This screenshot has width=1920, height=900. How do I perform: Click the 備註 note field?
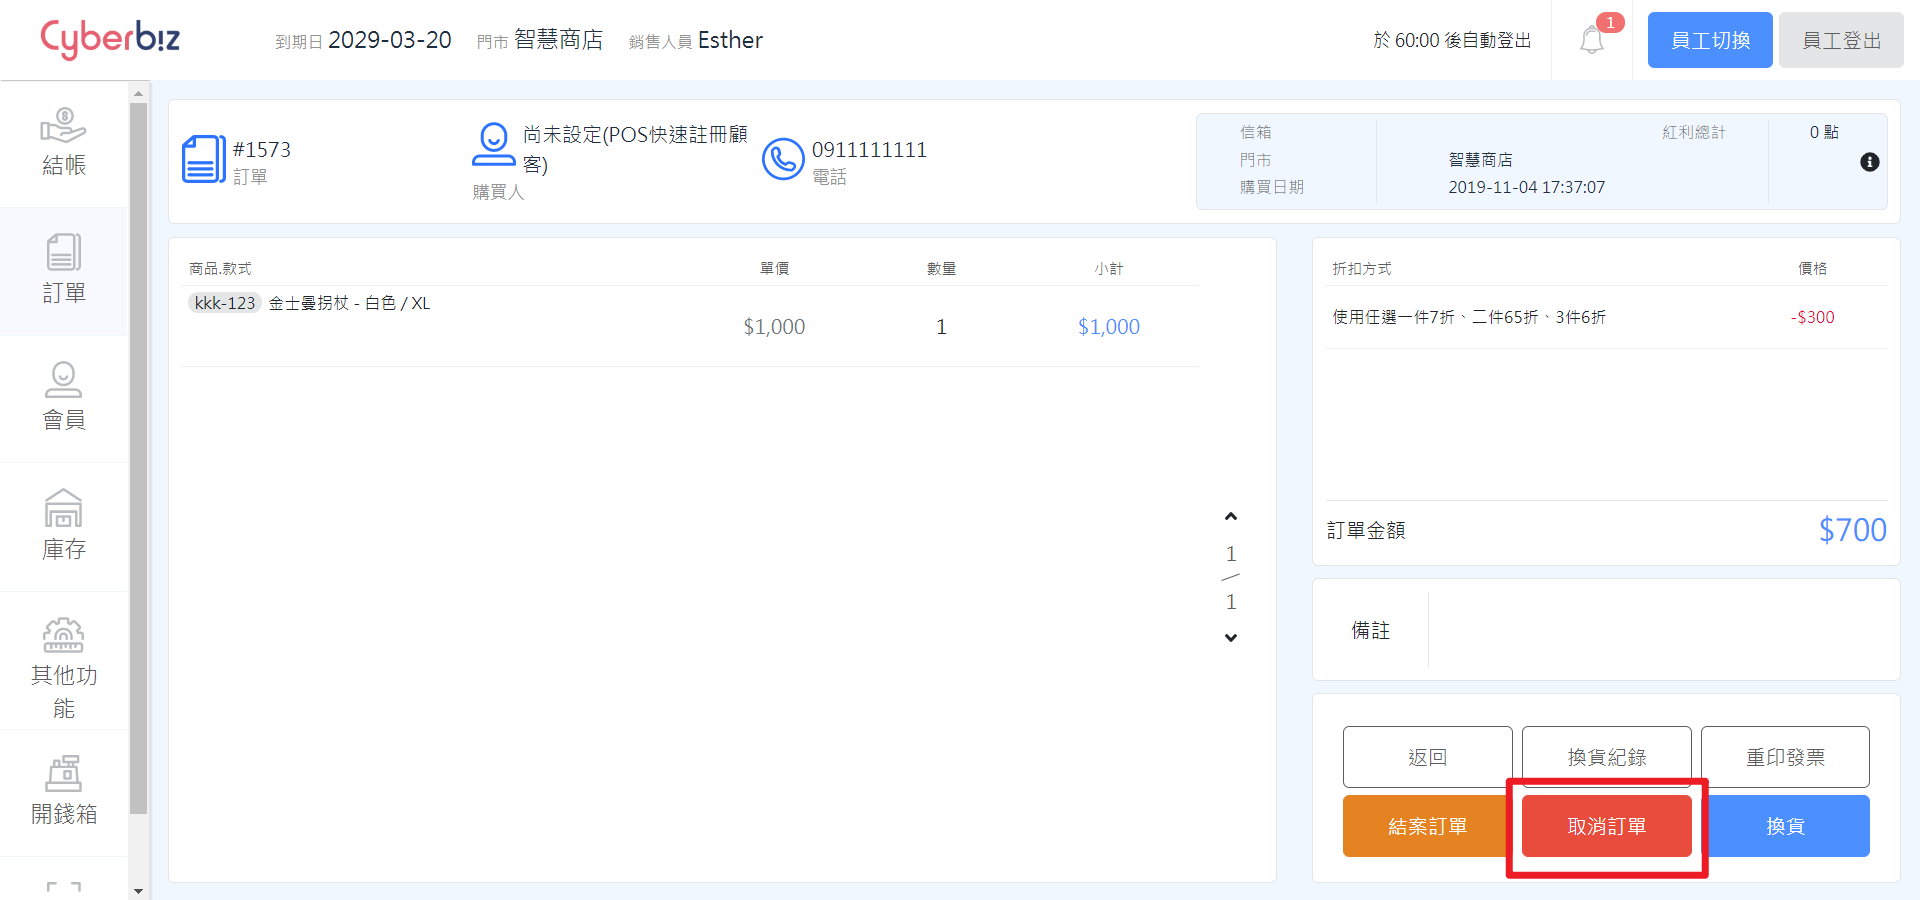click(x=1660, y=630)
